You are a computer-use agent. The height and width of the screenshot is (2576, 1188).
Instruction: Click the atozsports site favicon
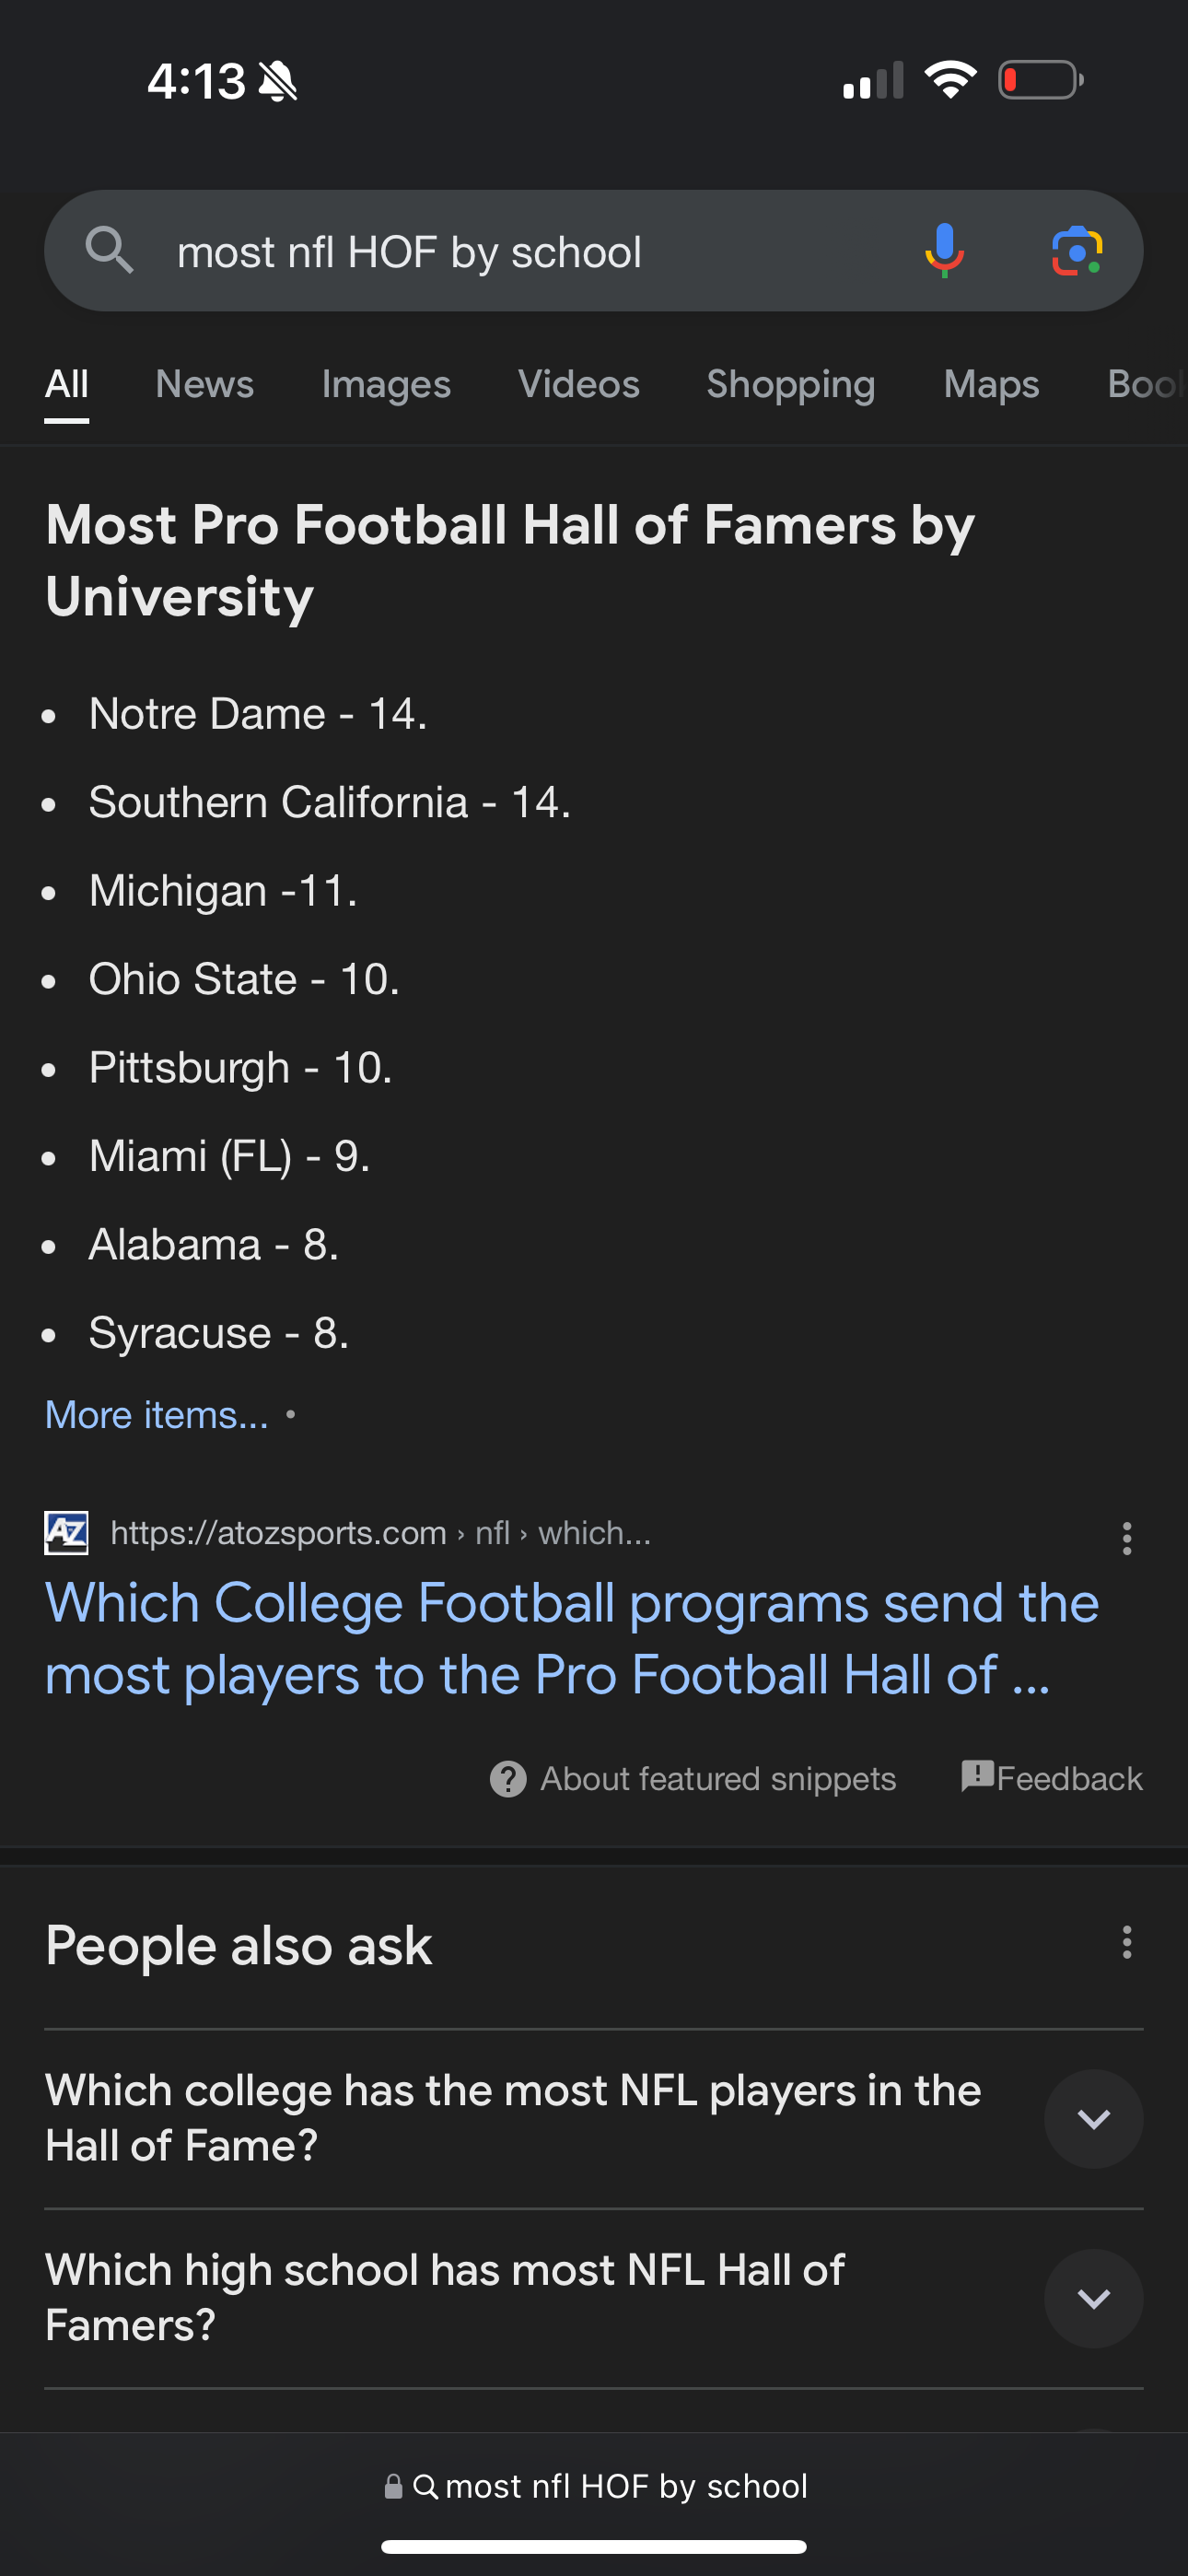(66, 1532)
